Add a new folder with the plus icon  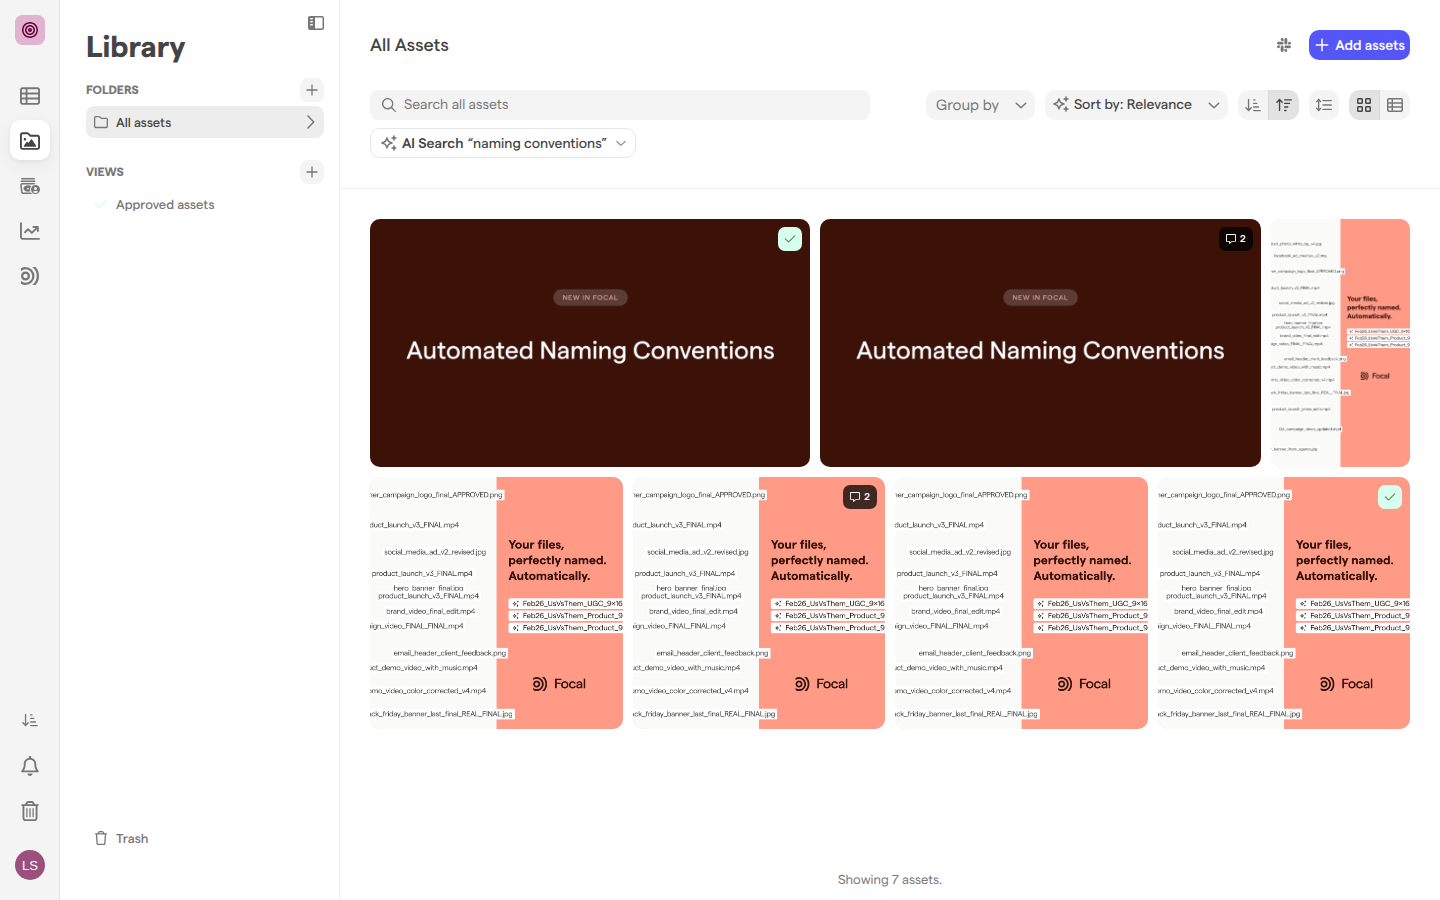(x=312, y=90)
